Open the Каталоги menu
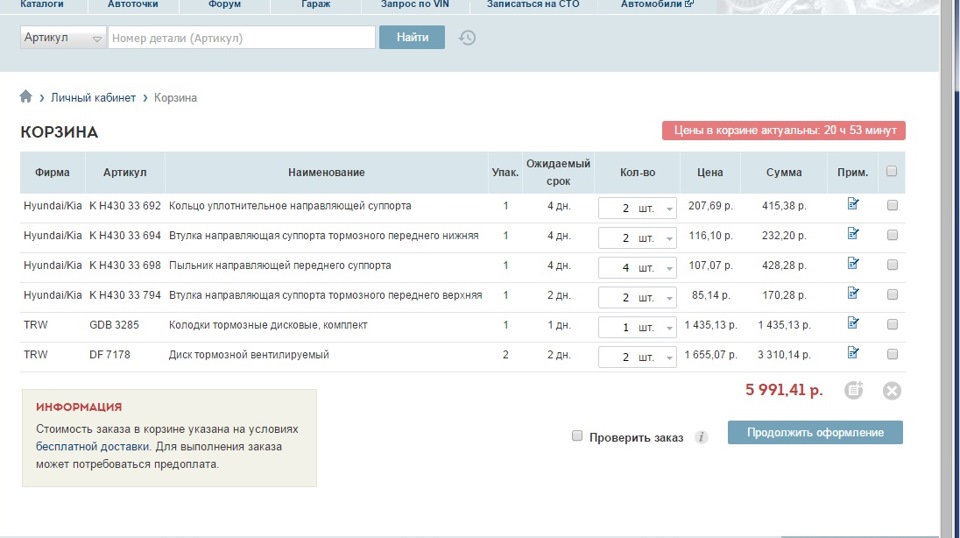The image size is (960, 538). 42,4
